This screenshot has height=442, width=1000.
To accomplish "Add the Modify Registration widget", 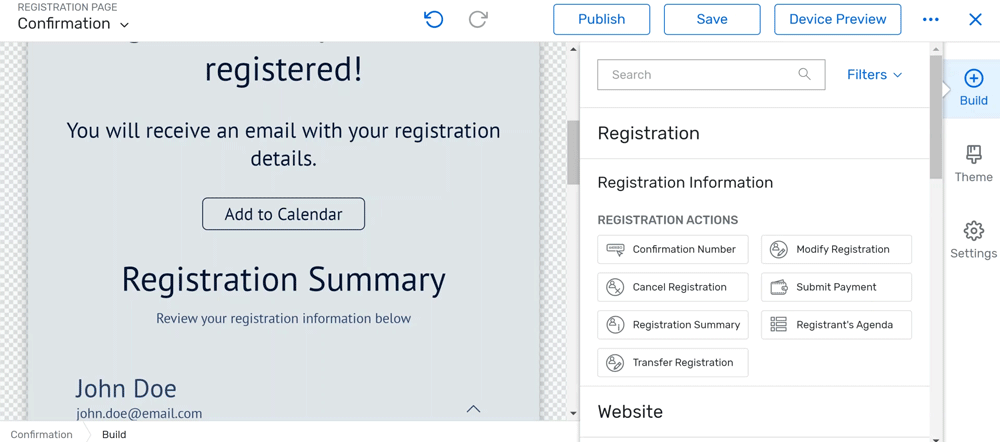I will pyautogui.click(x=836, y=250).
